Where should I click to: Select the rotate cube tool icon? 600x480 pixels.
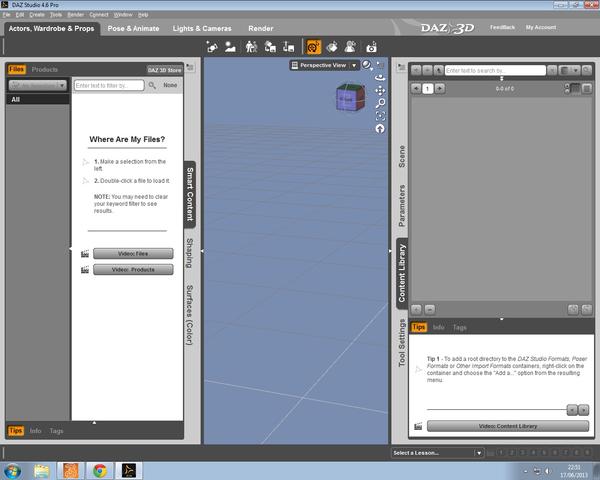point(332,47)
